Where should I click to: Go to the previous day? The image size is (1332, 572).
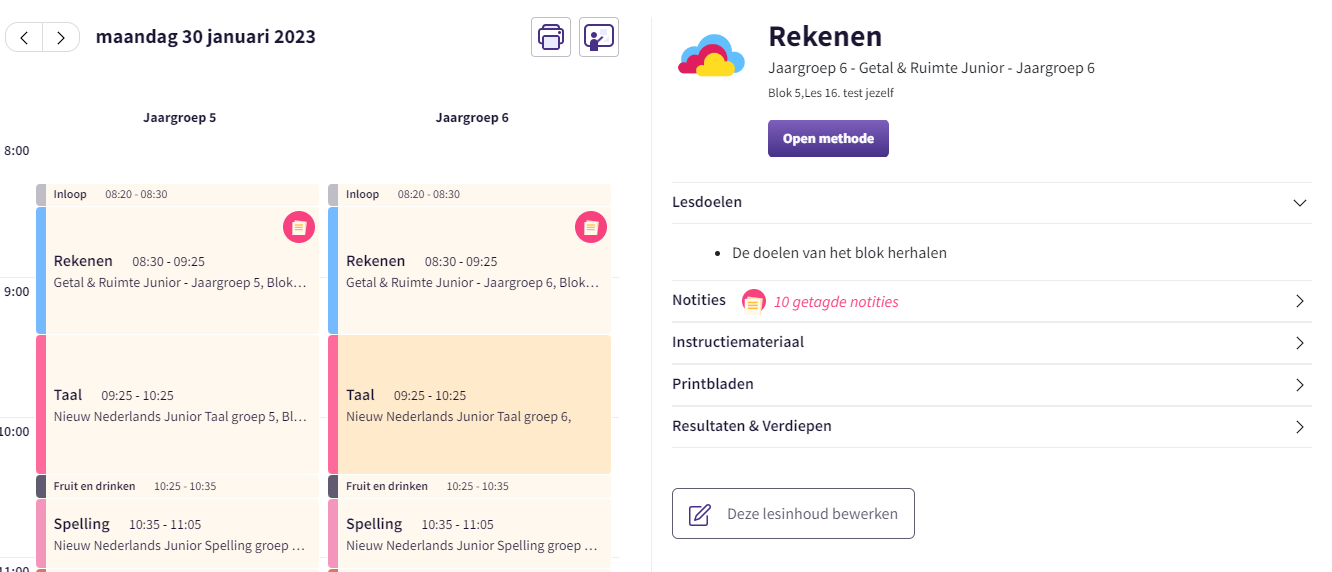tap(24, 38)
